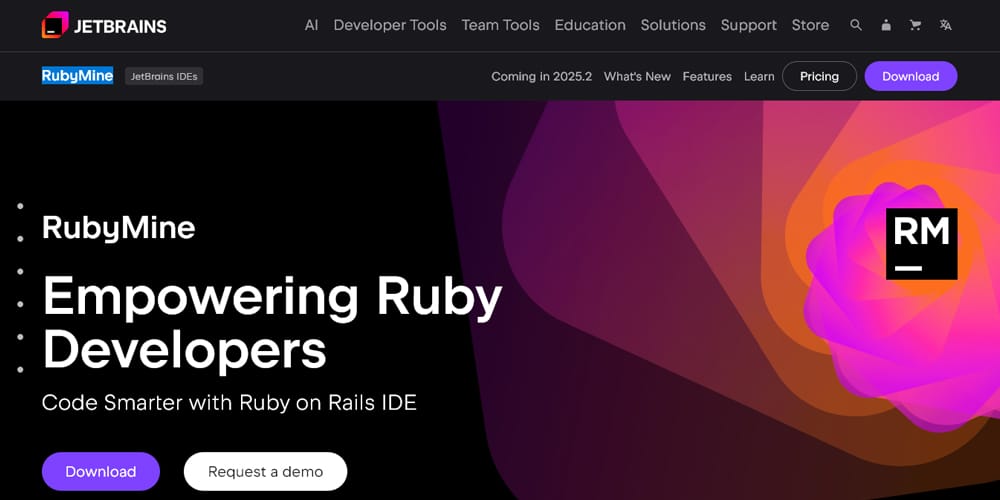Click the JetBrains logo
The height and width of the screenshot is (500, 1000).
[104, 26]
